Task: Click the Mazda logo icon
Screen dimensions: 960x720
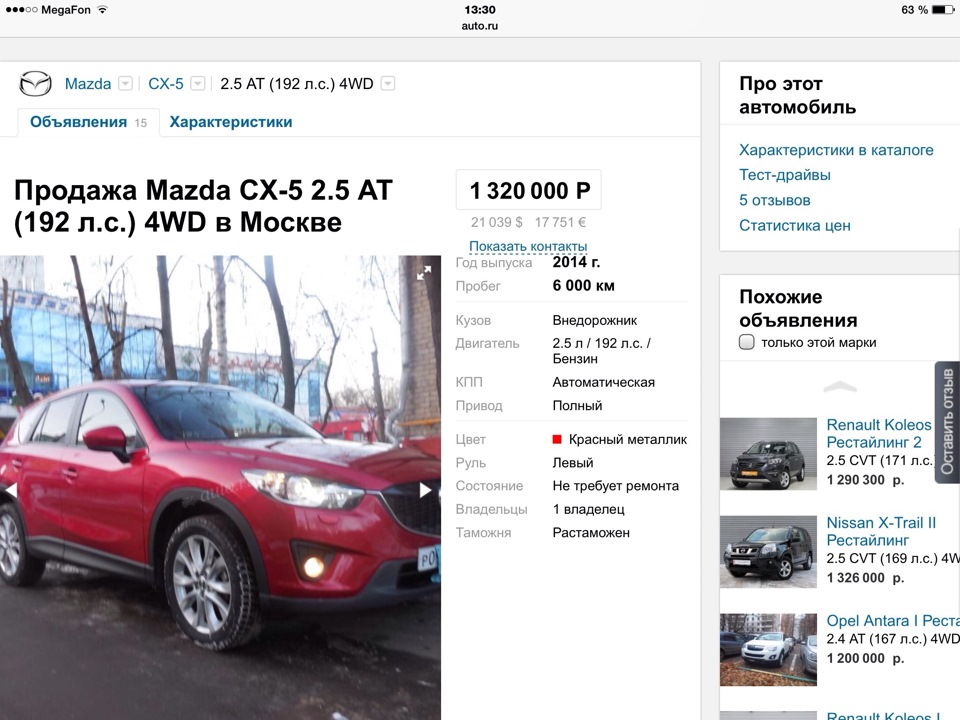Action: click(35, 83)
